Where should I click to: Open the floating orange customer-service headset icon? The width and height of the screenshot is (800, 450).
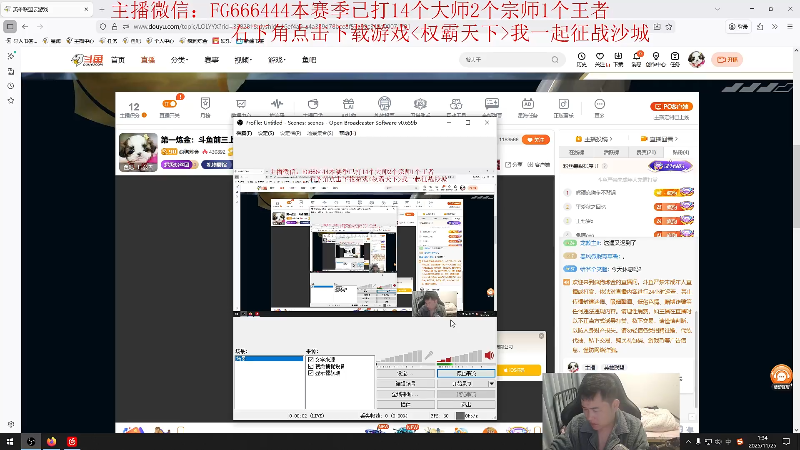coord(781,377)
